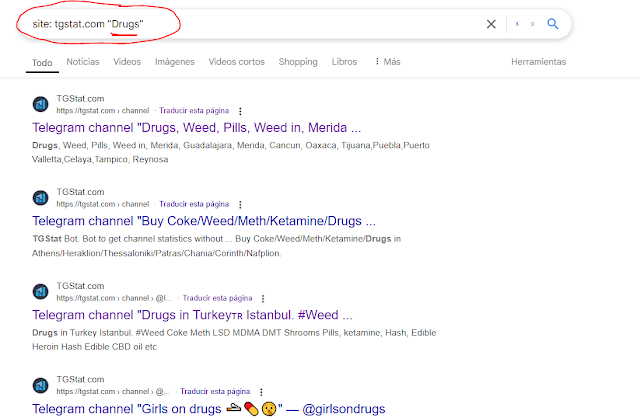640x418 pixels.
Task: Open options dots for Drugs in Turkey result
Action: pyautogui.click(x=263, y=298)
